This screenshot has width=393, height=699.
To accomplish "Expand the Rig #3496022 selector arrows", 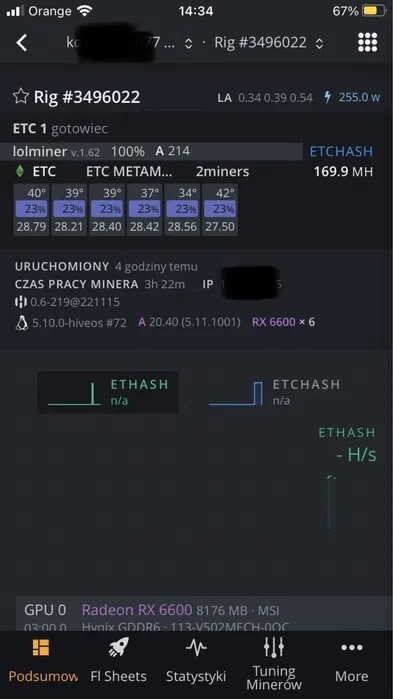I will 319,43.
